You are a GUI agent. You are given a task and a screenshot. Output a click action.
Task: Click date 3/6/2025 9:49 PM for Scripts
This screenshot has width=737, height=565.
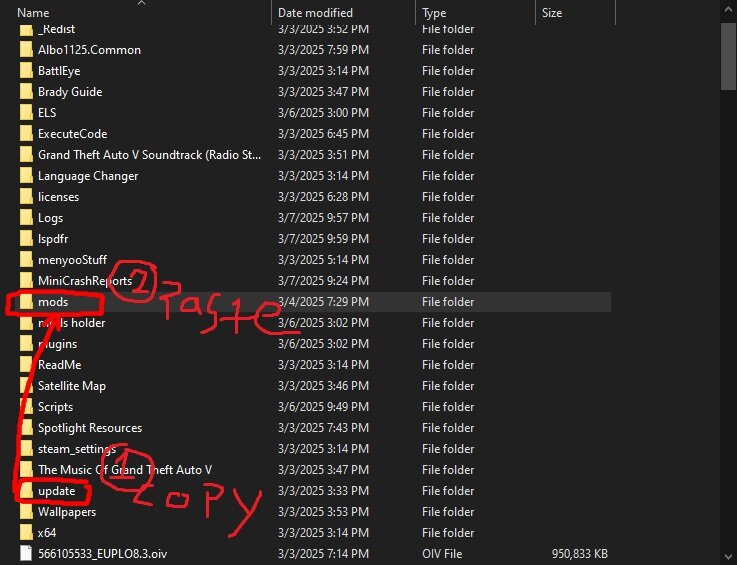tap(323, 407)
